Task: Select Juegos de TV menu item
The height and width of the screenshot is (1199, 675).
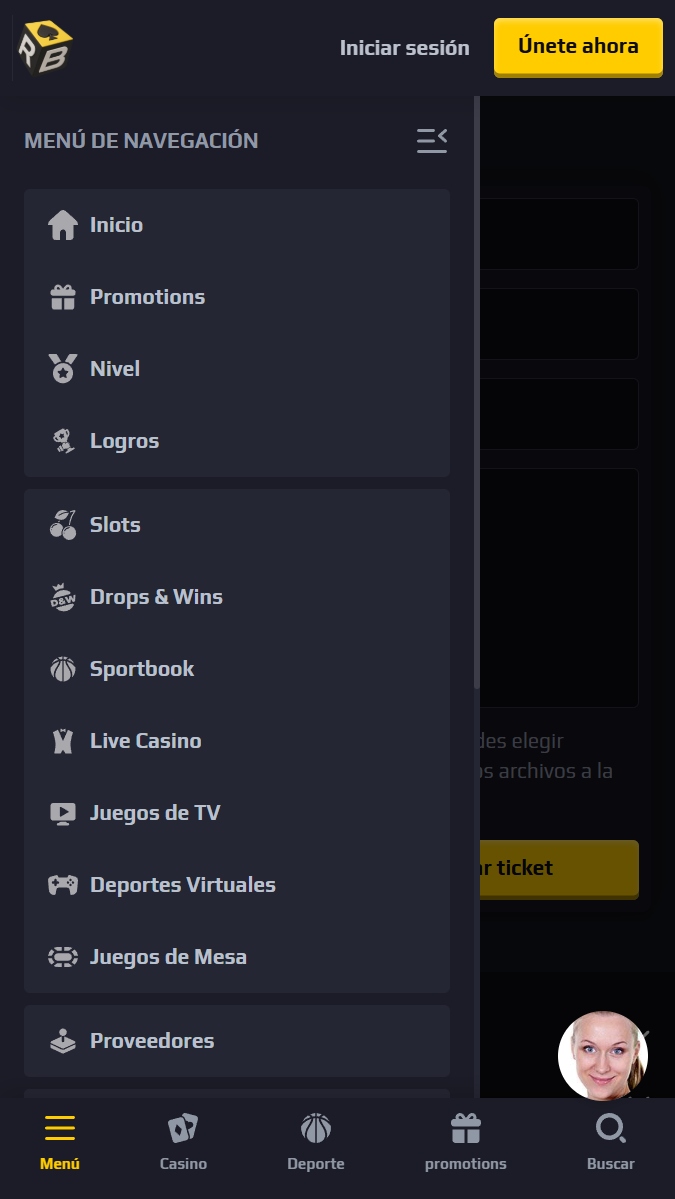Action: (154, 813)
